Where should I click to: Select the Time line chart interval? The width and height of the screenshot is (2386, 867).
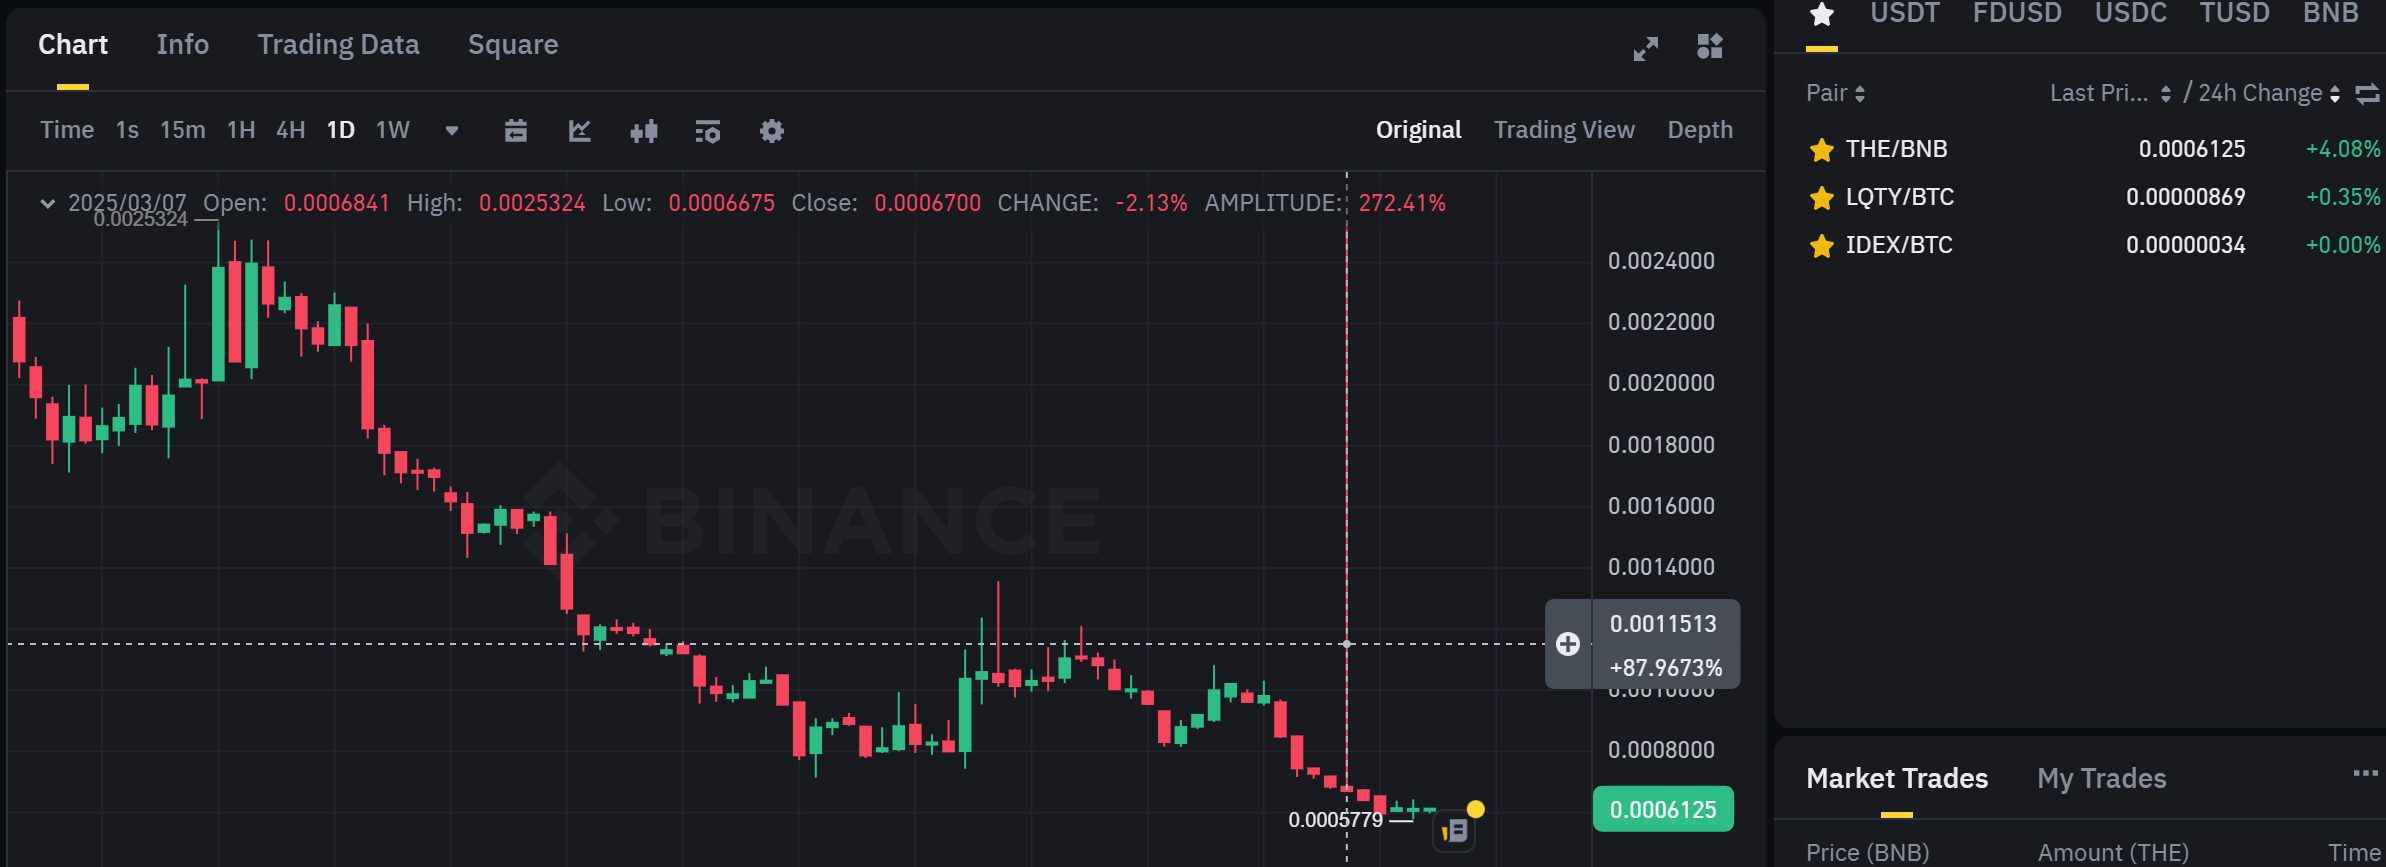tap(67, 130)
